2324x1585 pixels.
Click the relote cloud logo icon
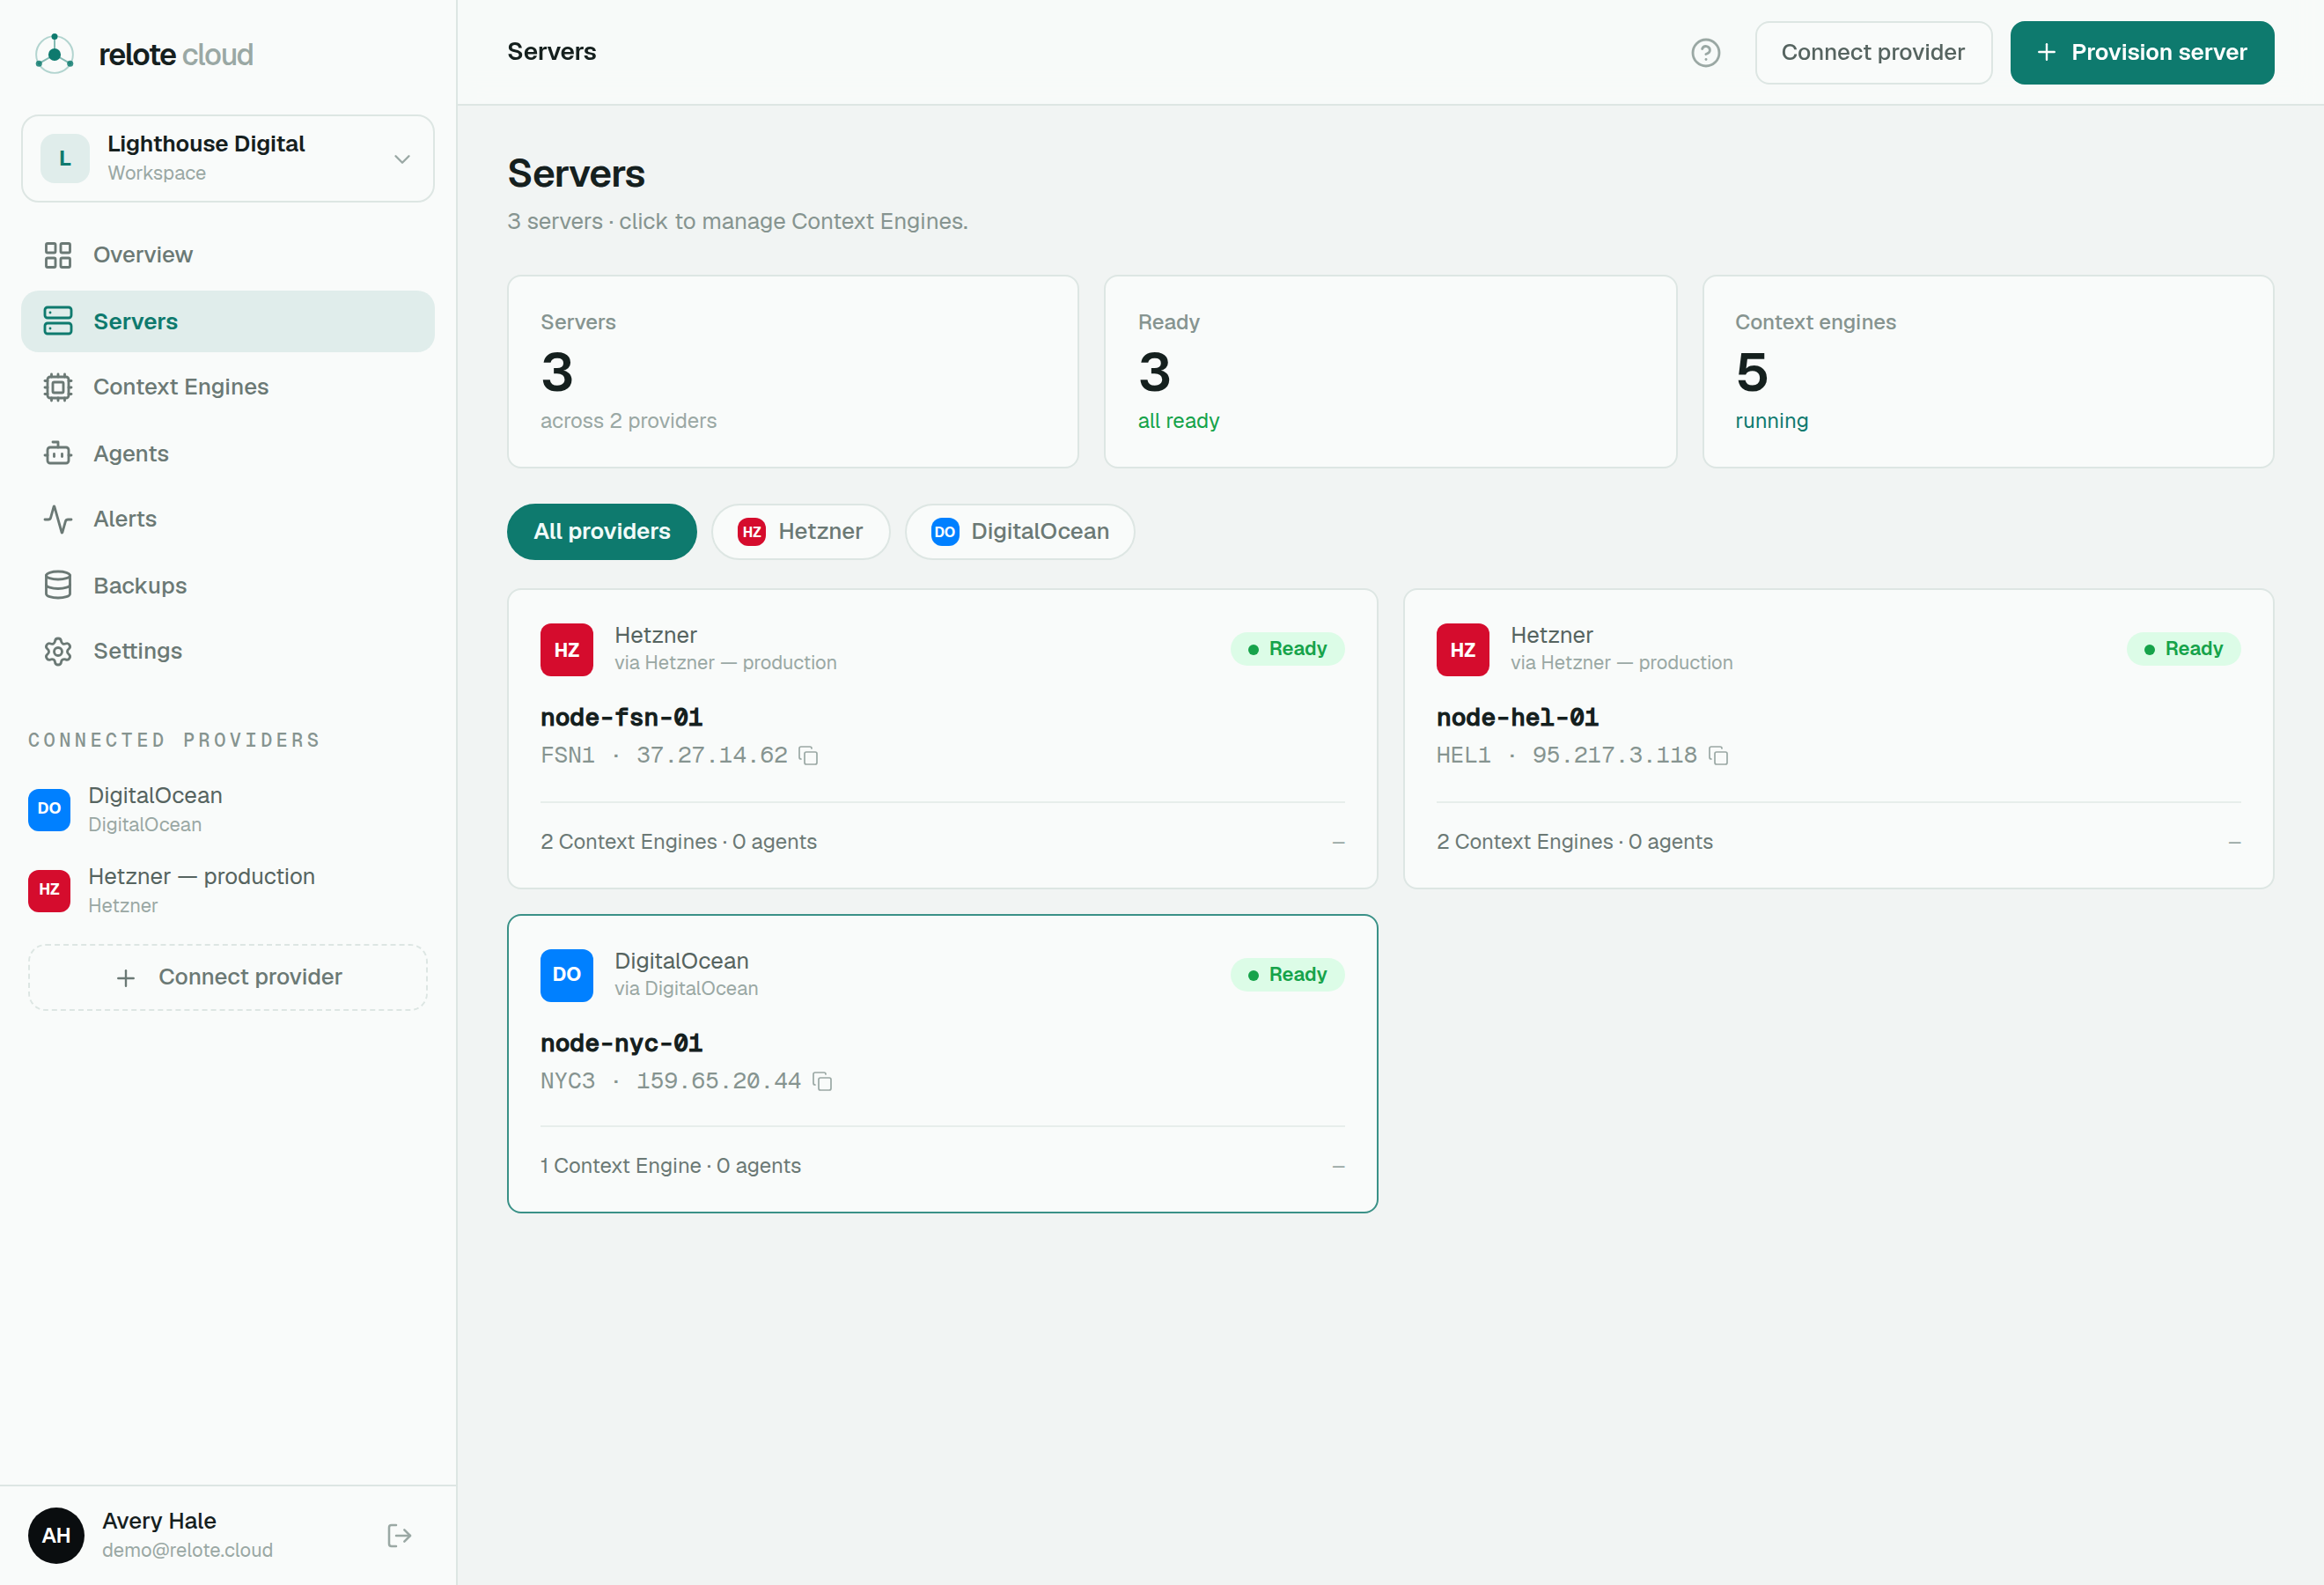tap(54, 53)
